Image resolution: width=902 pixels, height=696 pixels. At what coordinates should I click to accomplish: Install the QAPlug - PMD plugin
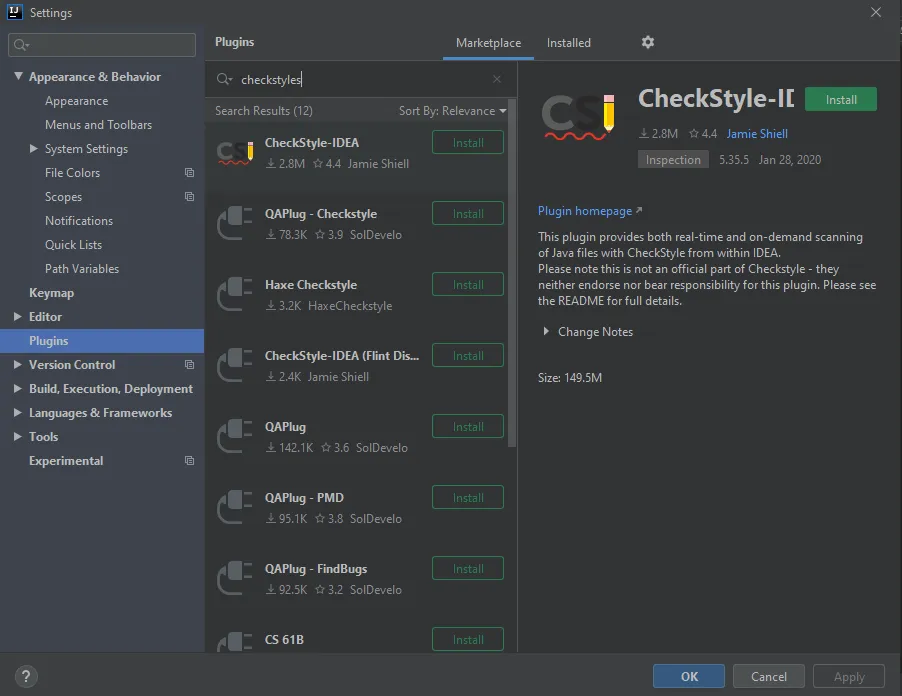(468, 498)
